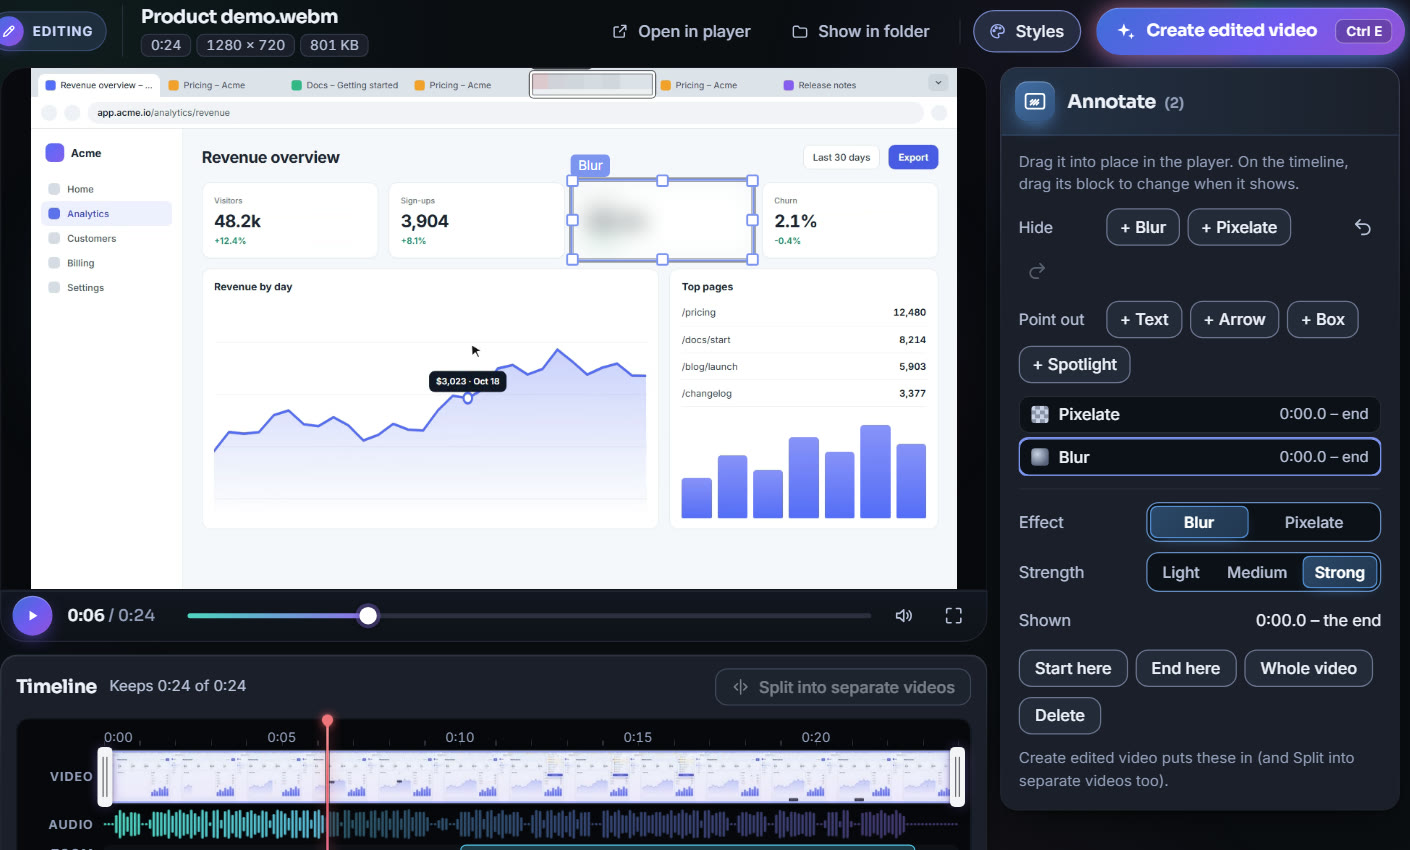The image size is (1410, 850).
Task: Click the pencil icon on EDITING badge
Action: point(10,31)
